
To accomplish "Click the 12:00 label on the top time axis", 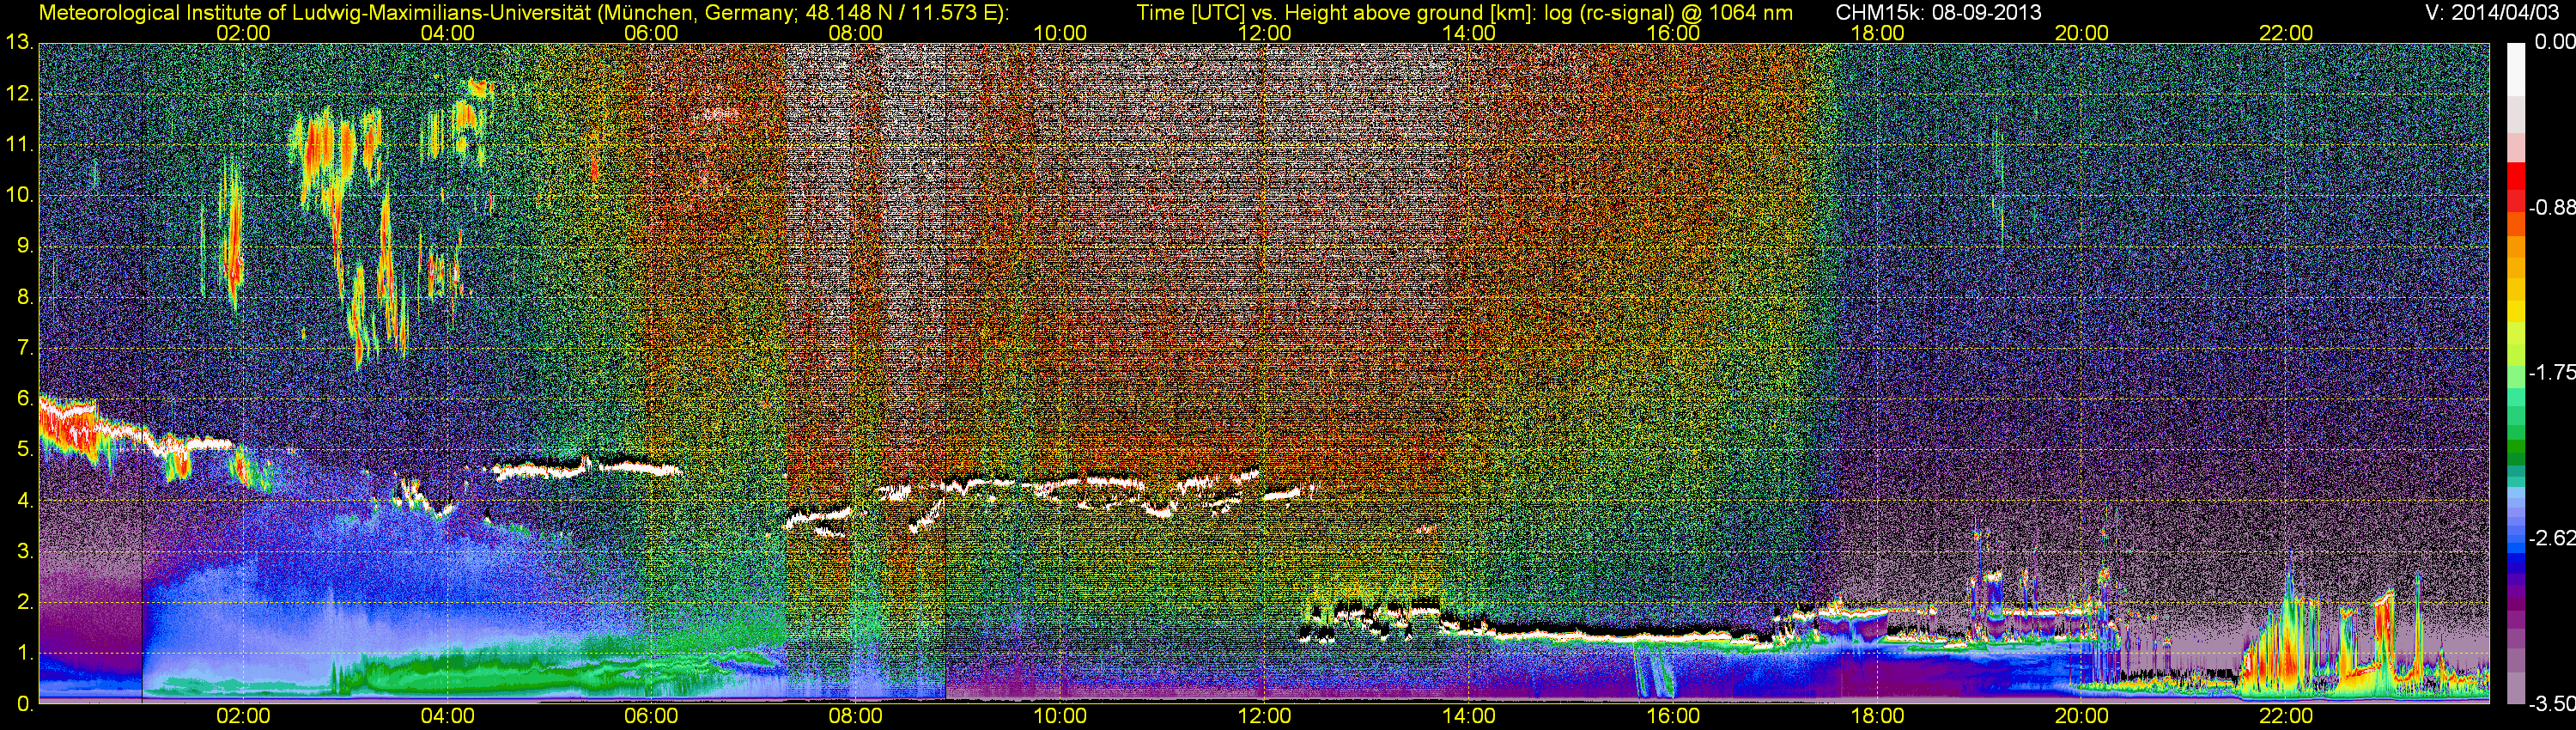I will (1264, 33).
